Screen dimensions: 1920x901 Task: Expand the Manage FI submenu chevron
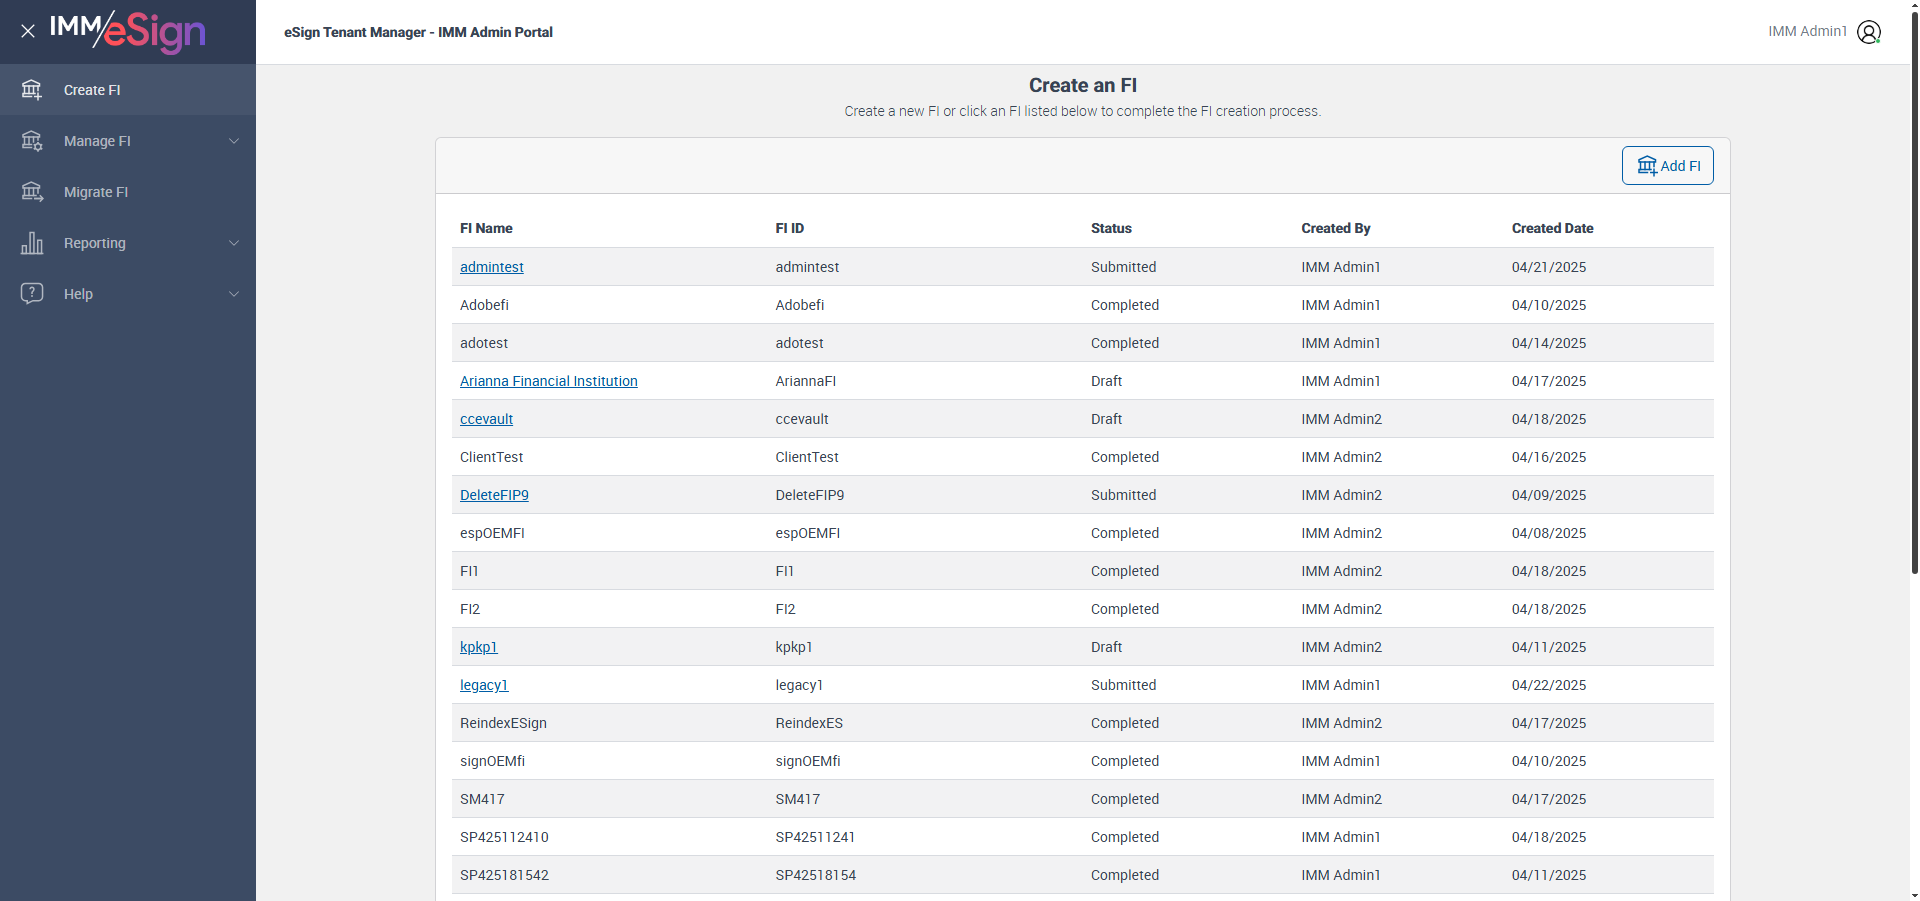pyautogui.click(x=234, y=141)
